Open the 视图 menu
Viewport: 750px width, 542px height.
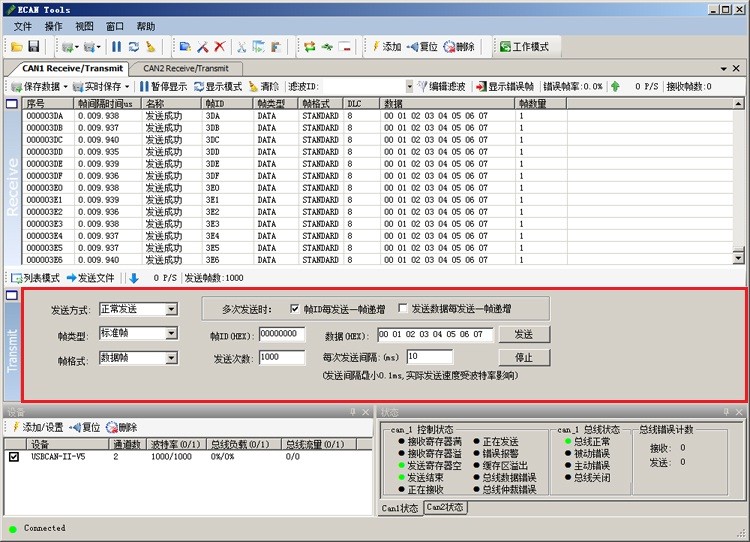pyautogui.click(x=84, y=26)
